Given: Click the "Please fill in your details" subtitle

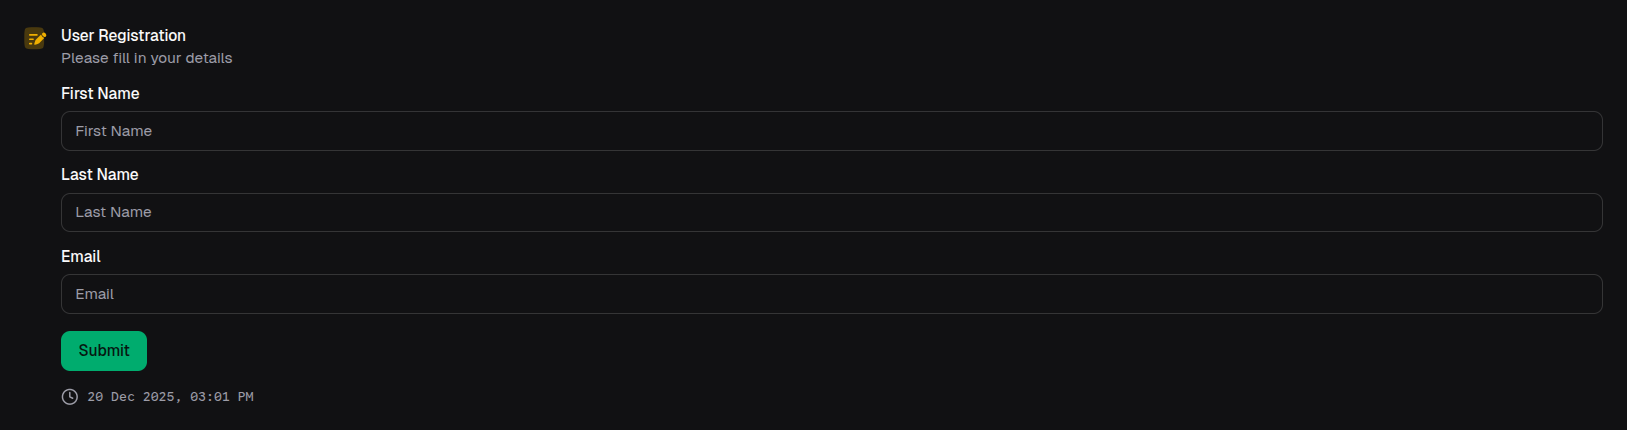Looking at the screenshot, I should click(x=146, y=58).
